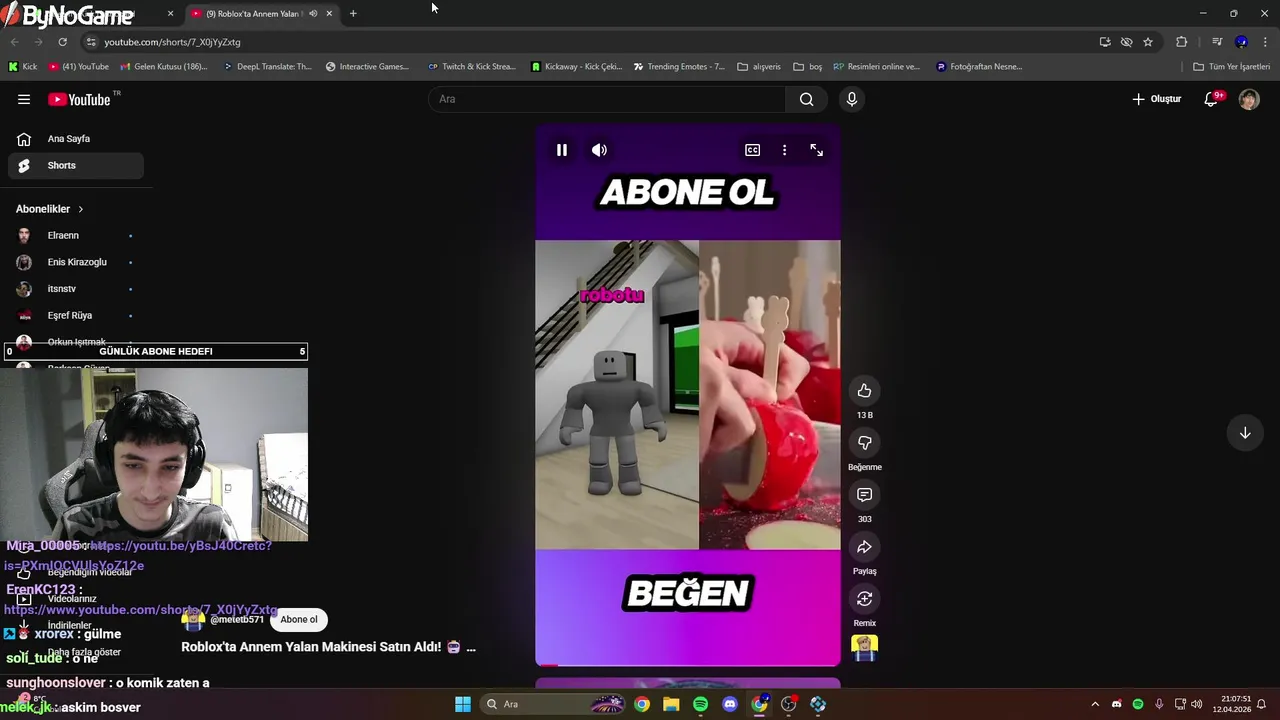The image size is (1280, 720).
Task: Open the Twitch & Kick Strea... bookmark
Action: pyautogui.click(x=471, y=67)
